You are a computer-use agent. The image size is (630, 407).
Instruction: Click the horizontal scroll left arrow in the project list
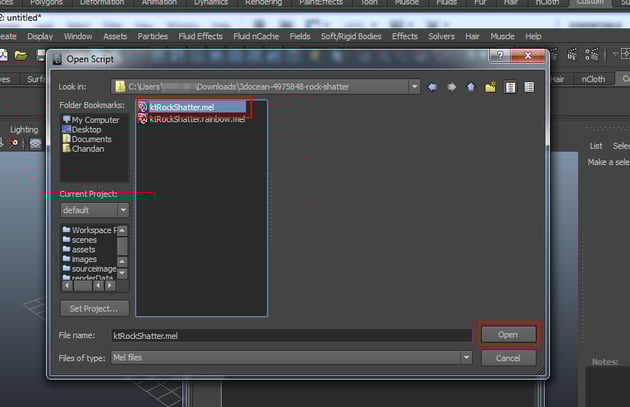(68, 286)
